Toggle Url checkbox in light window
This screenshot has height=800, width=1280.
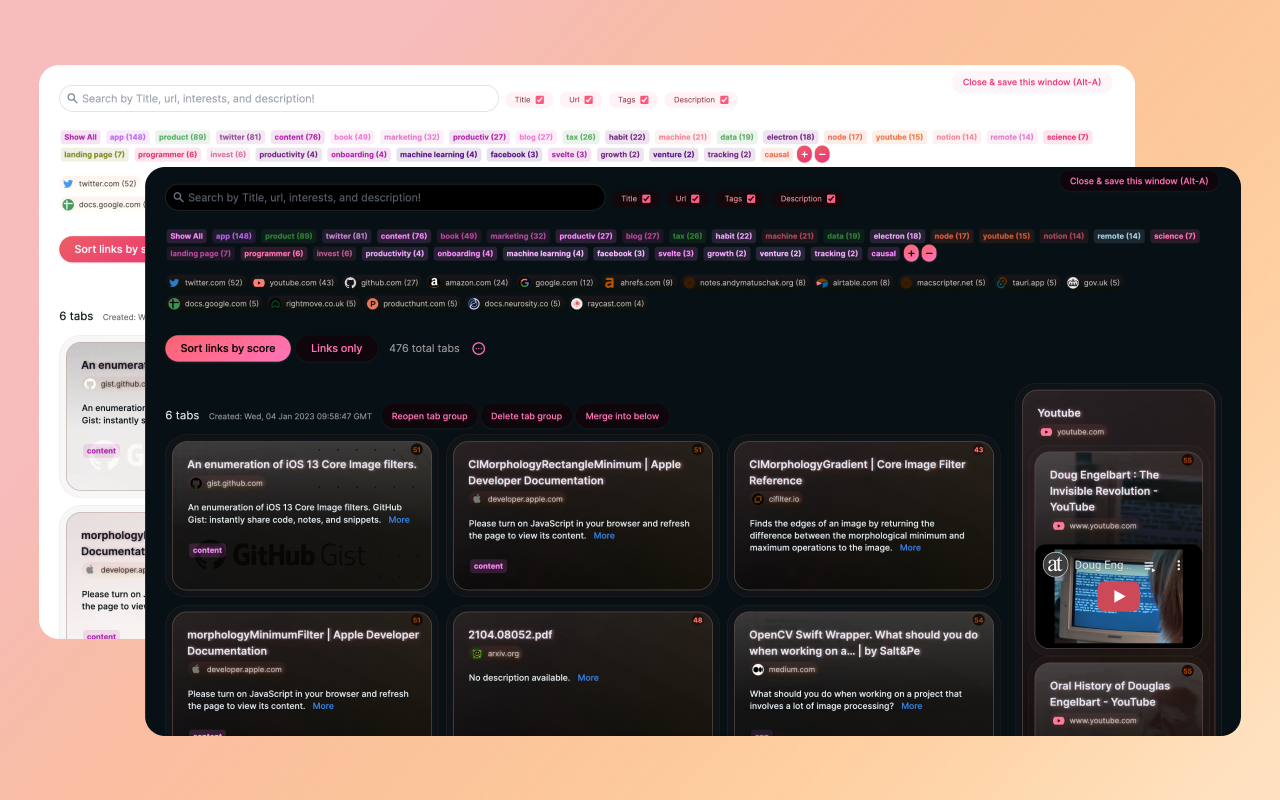(x=589, y=100)
